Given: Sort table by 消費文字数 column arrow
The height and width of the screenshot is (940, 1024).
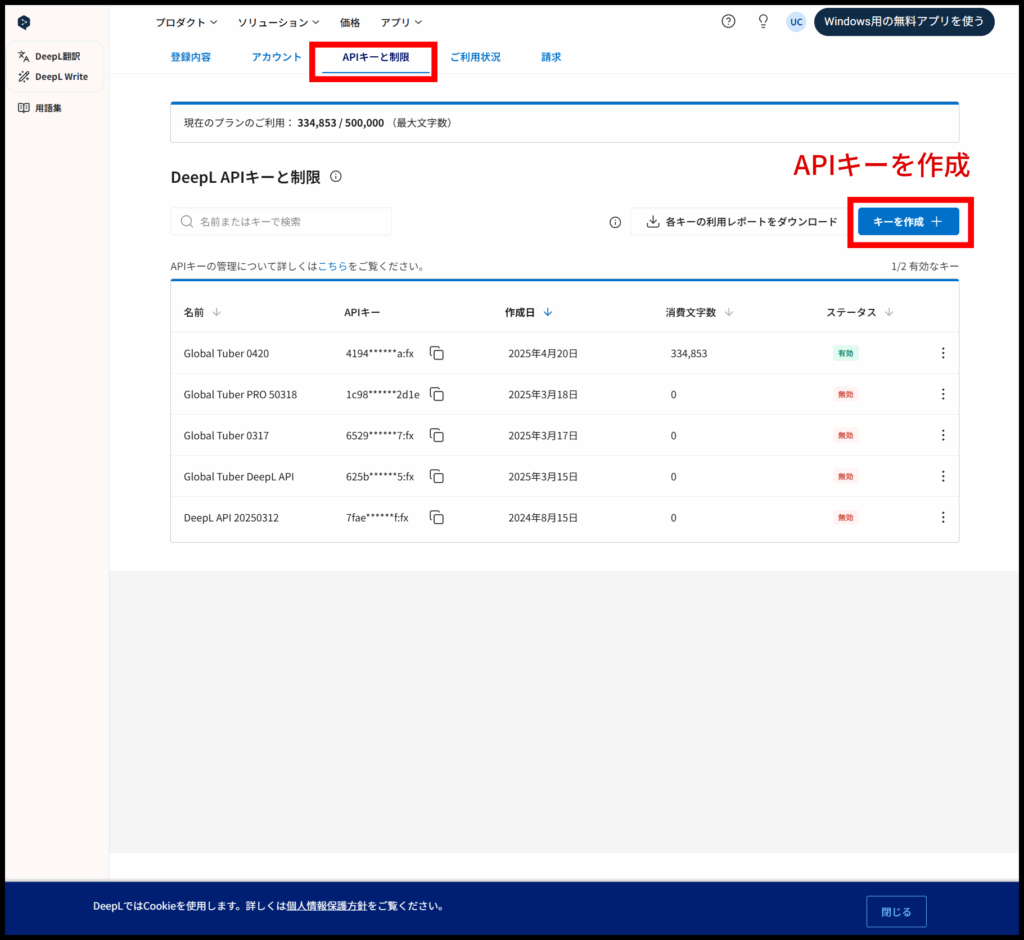Looking at the screenshot, I should pos(729,312).
